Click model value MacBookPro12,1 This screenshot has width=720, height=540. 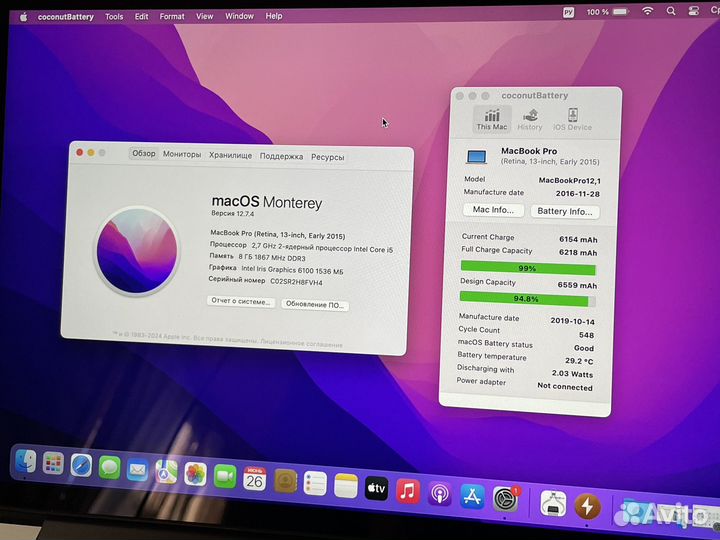coord(569,180)
